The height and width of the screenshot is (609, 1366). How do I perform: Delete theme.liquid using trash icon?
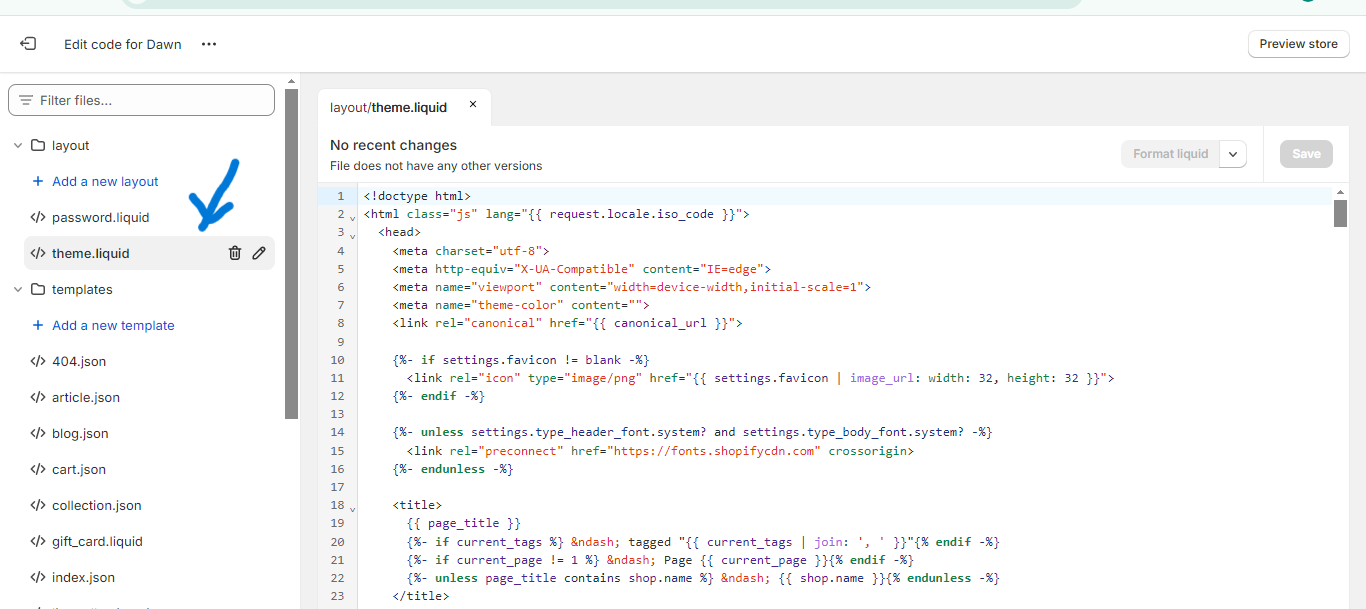(235, 253)
